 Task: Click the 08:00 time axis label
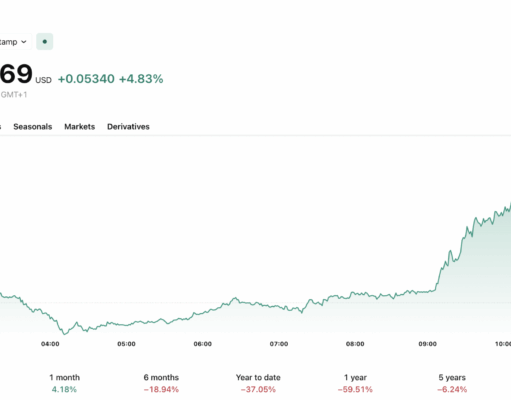click(x=355, y=344)
